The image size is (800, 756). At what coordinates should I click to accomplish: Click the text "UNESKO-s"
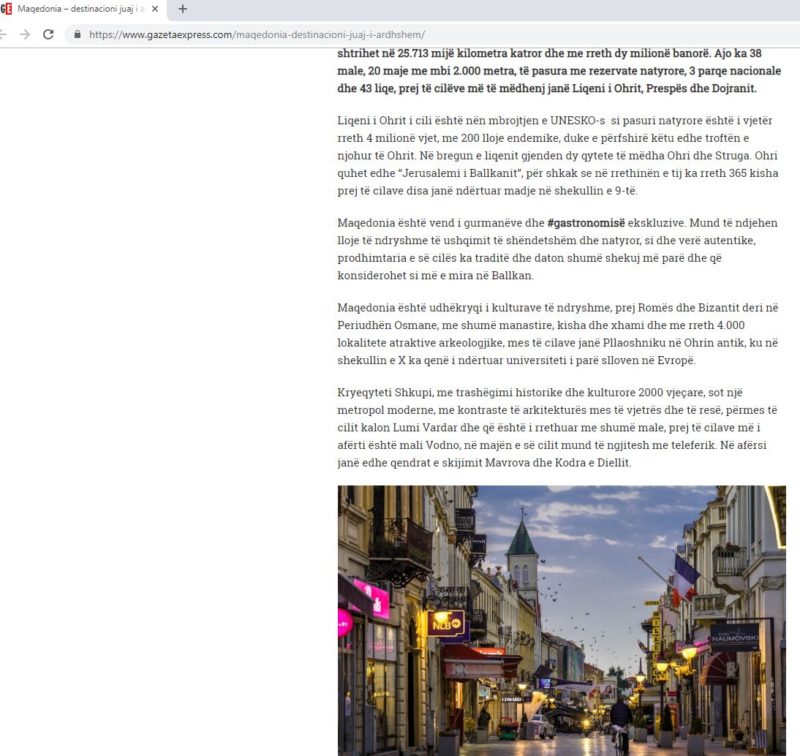[578, 120]
